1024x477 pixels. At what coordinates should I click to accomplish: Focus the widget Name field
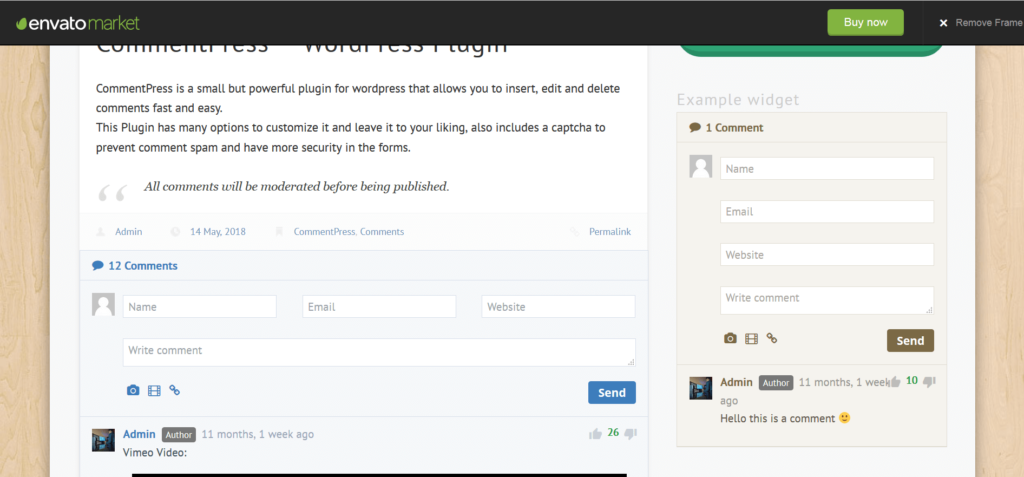(827, 169)
